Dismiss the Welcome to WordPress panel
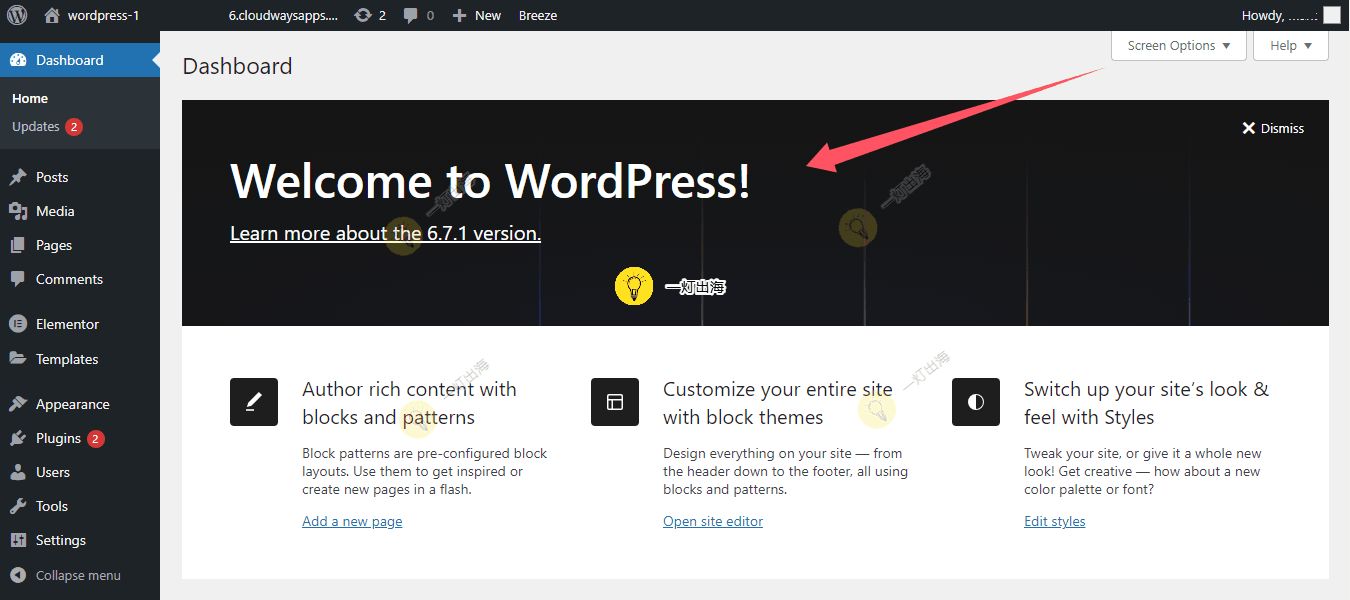 (1273, 128)
